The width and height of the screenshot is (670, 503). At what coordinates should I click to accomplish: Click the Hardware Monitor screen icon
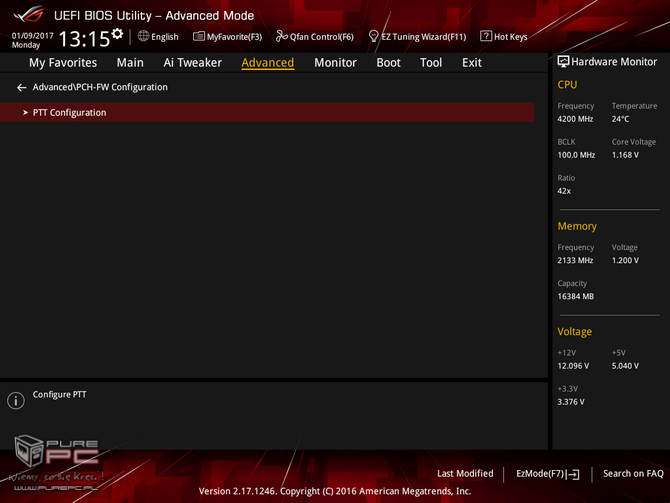click(563, 62)
